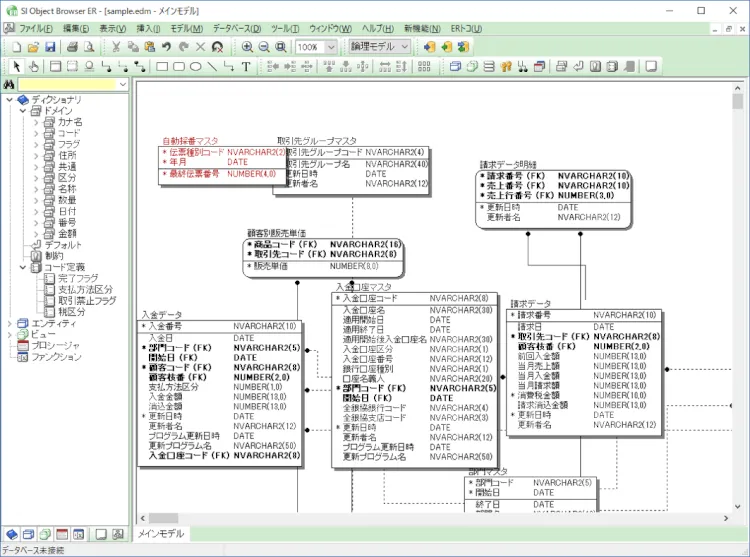Click the Print icon in toolbar
This screenshot has width=750, height=557.
[x=72, y=47]
